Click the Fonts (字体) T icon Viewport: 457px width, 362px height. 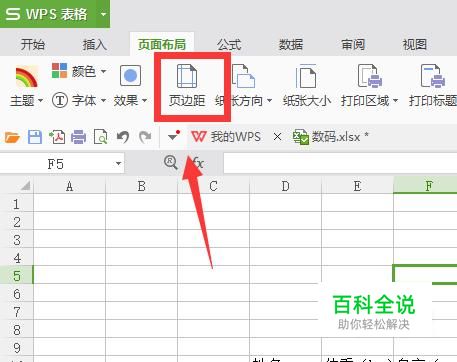point(60,100)
